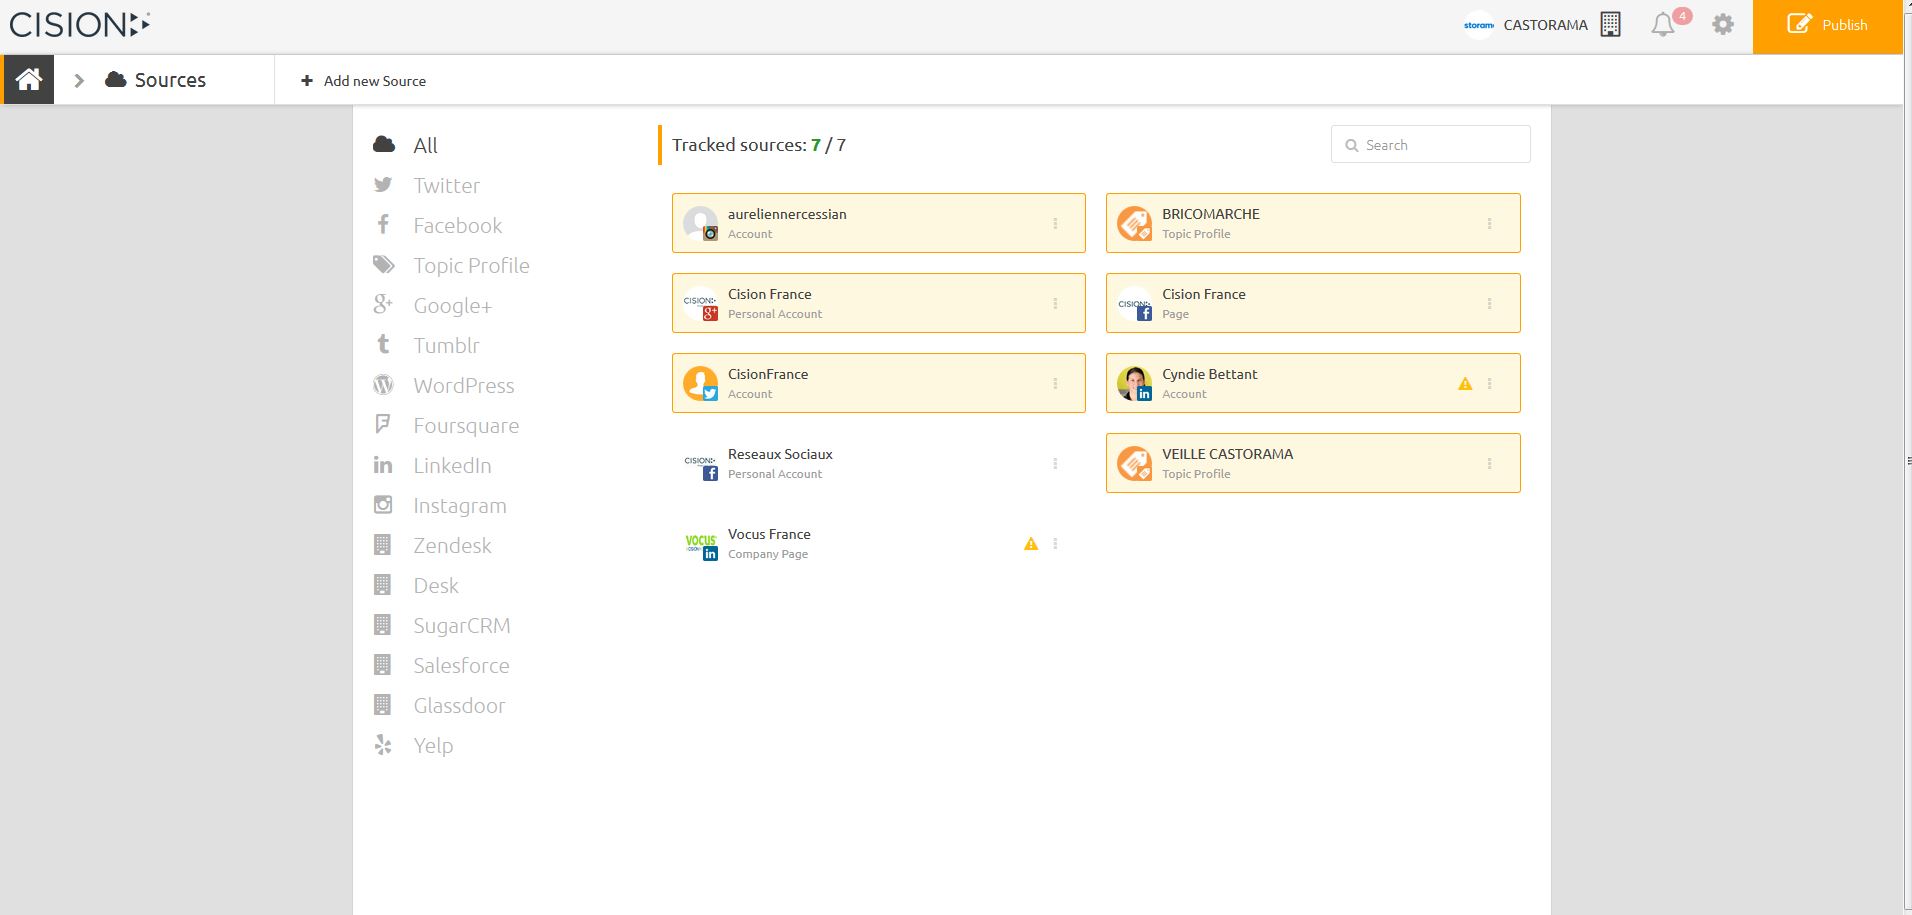Click Add new Source
The width and height of the screenshot is (1912, 915).
coord(364,81)
